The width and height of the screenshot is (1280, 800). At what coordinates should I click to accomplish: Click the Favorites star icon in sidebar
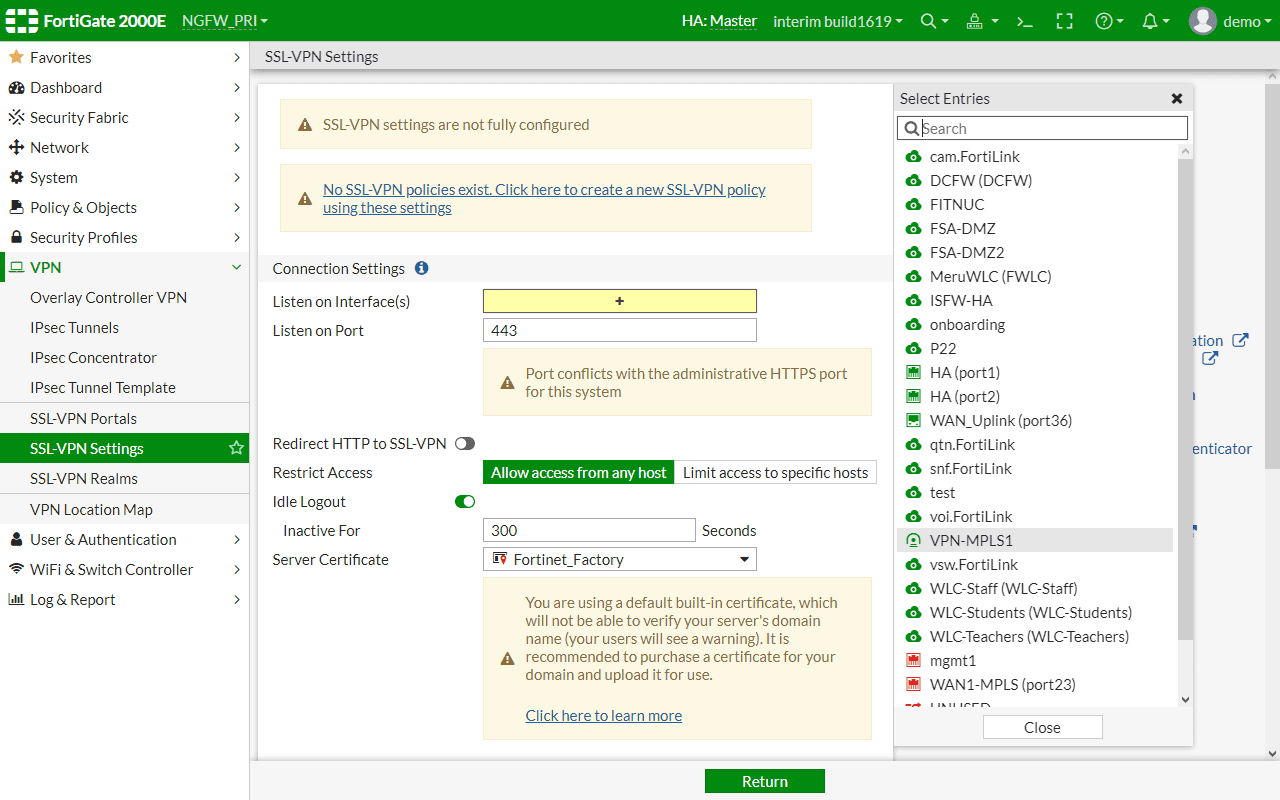16,57
